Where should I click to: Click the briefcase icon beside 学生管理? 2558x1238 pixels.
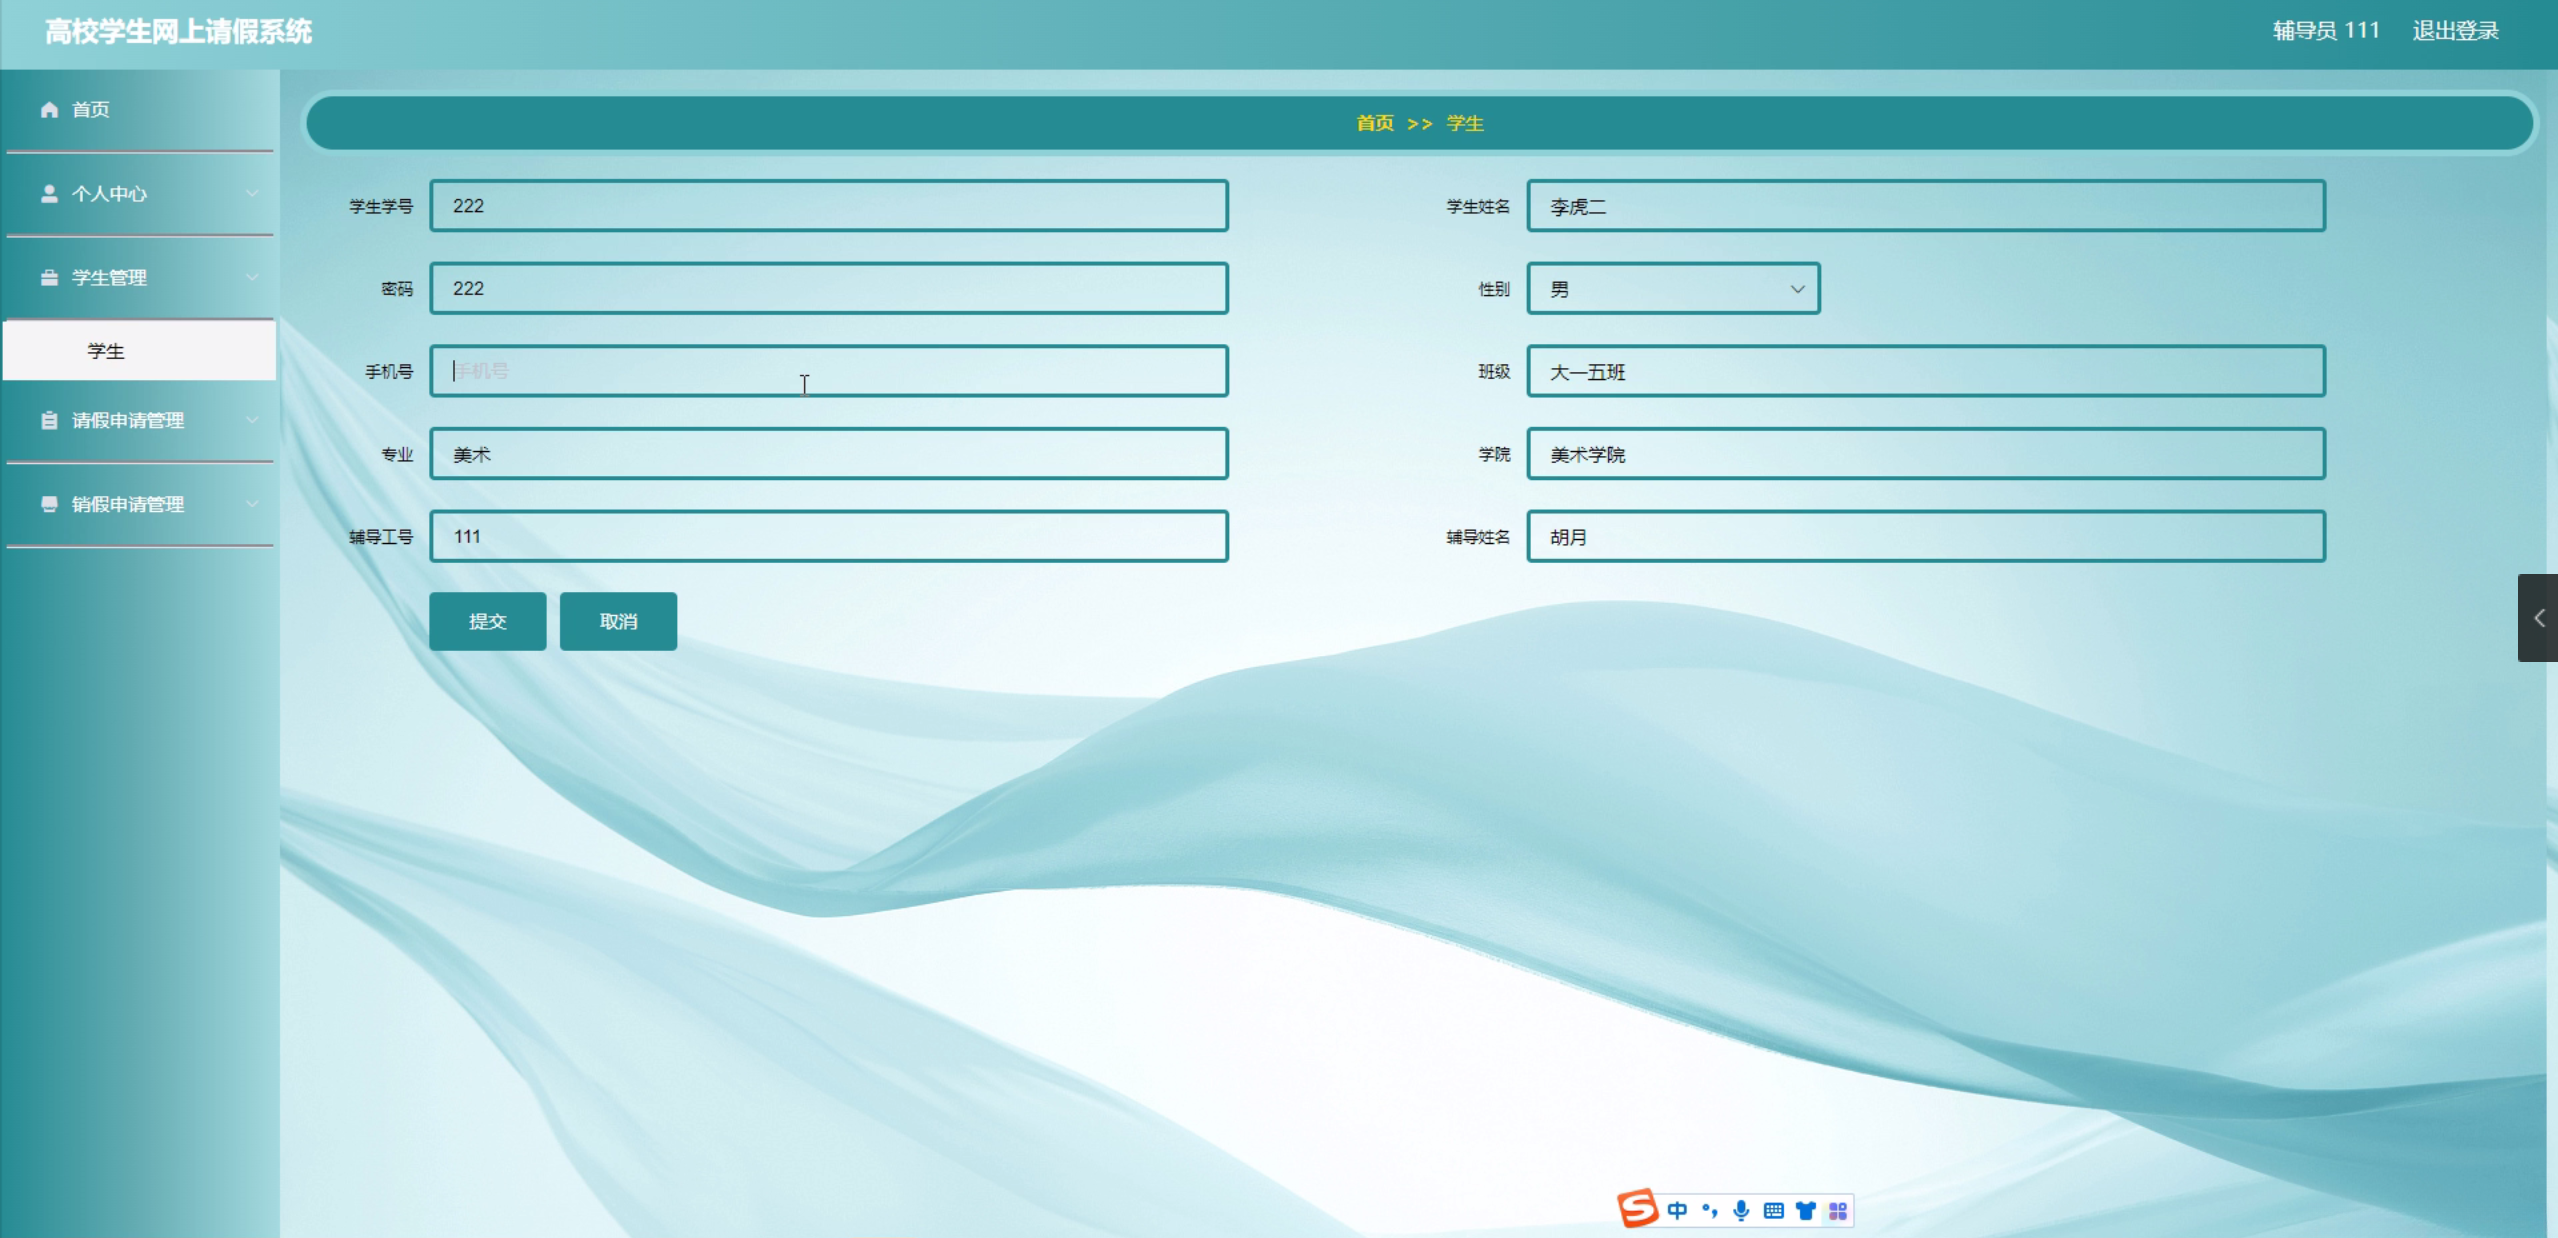click(49, 277)
